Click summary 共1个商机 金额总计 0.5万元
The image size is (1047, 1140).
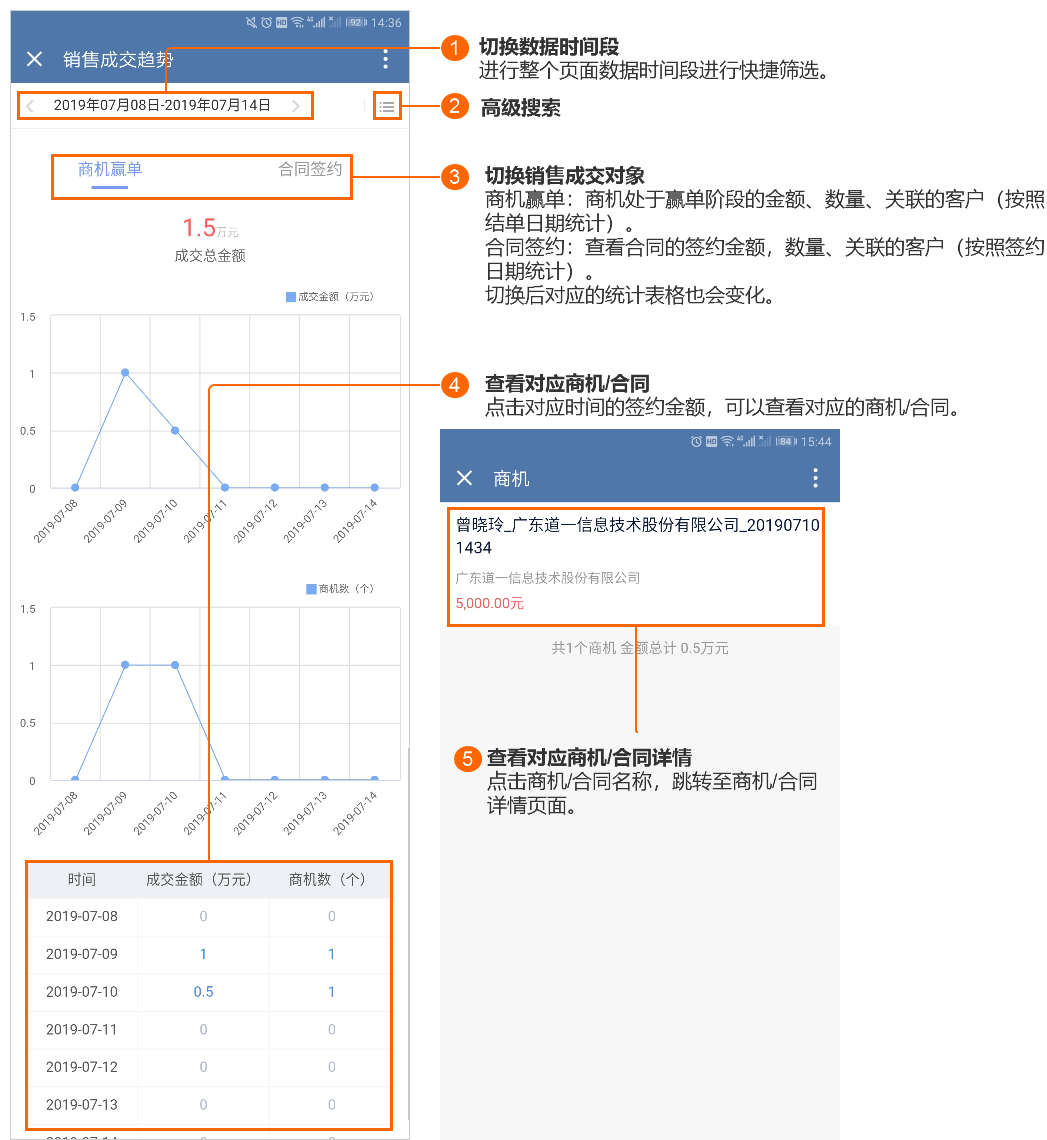pyautogui.click(x=640, y=648)
